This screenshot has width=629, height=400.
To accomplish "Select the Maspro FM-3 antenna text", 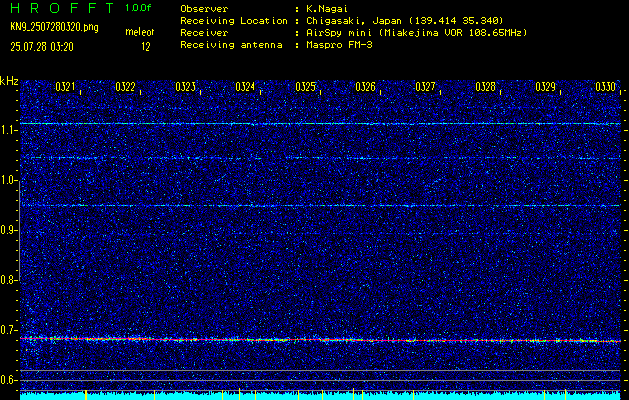I will (x=339, y=45).
